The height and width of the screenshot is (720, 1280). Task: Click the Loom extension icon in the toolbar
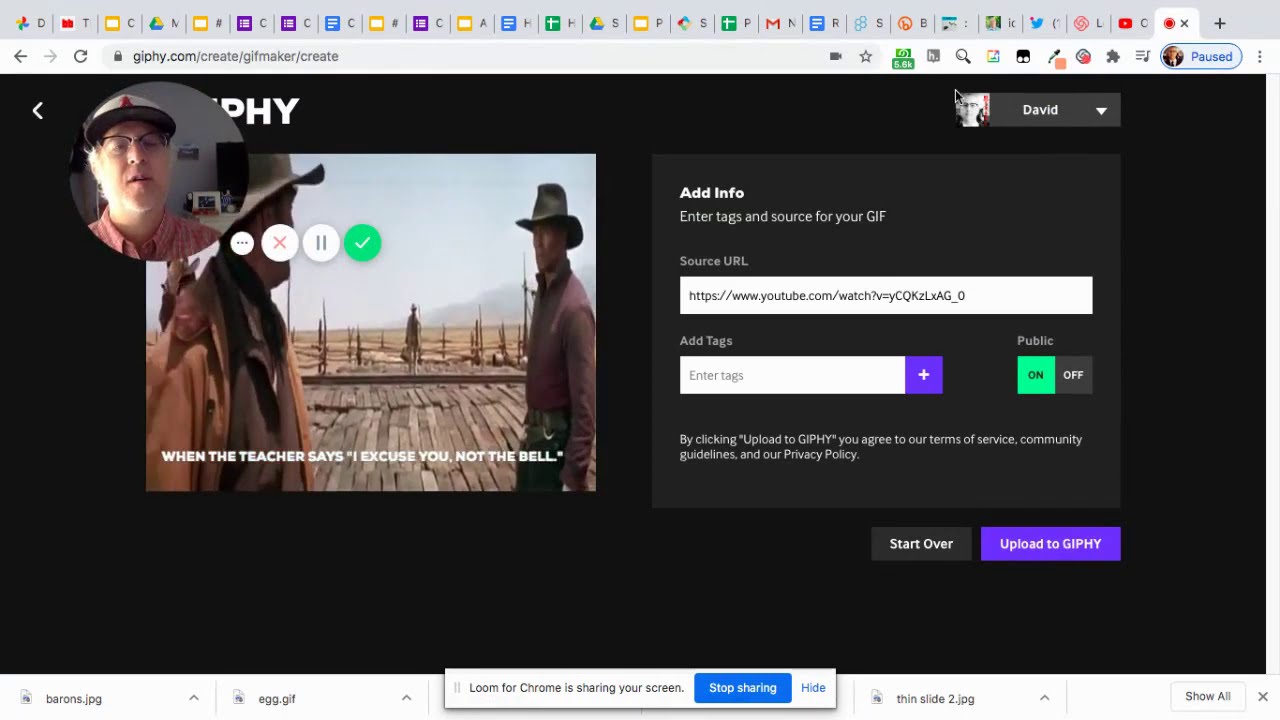click(1083, 57)
